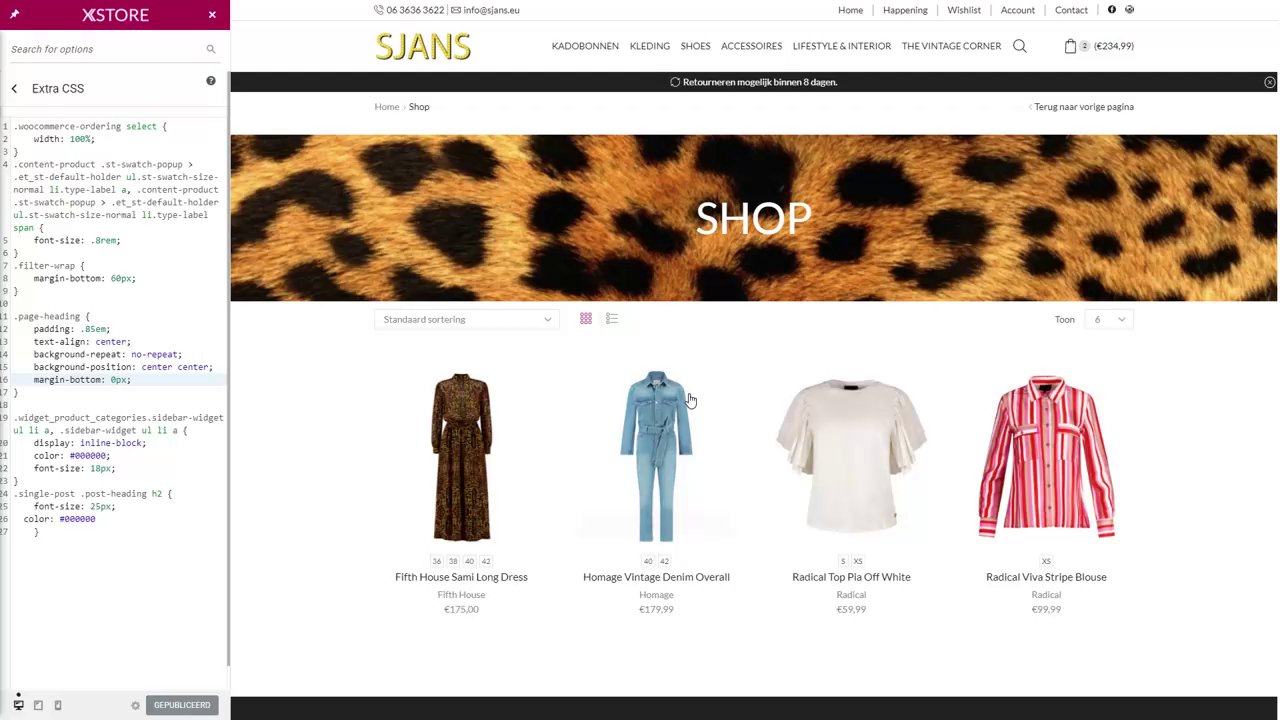Open the site search magnifier icon

(1020, 46)
